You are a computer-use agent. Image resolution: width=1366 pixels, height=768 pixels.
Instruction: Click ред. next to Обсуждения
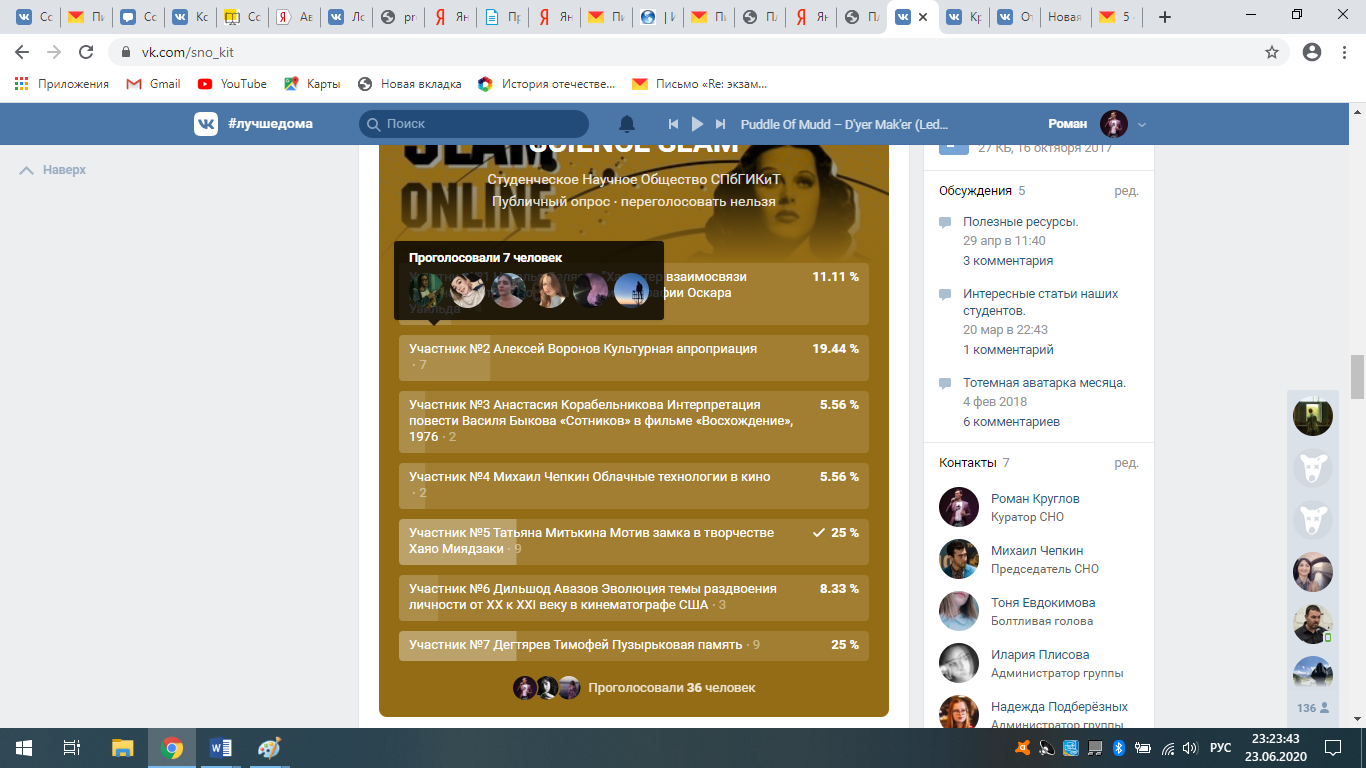pos(1126,191)
